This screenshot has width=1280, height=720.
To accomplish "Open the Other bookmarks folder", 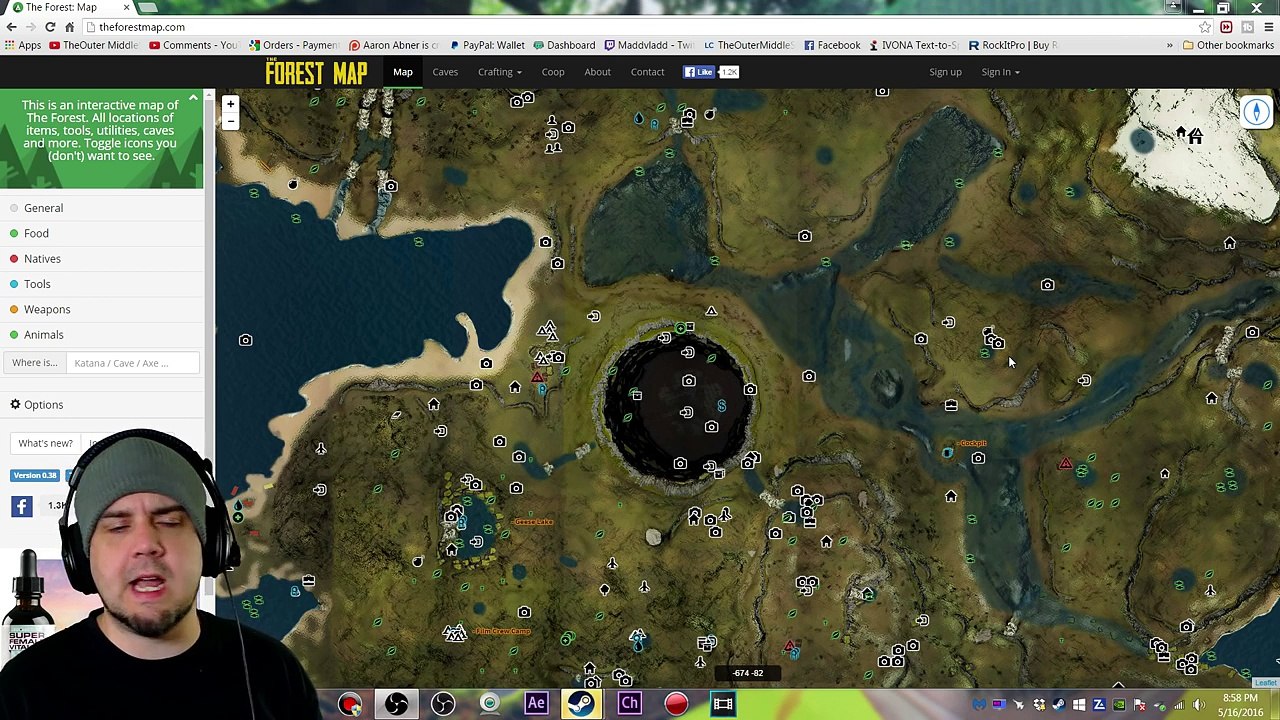I will coord(1228,45).
